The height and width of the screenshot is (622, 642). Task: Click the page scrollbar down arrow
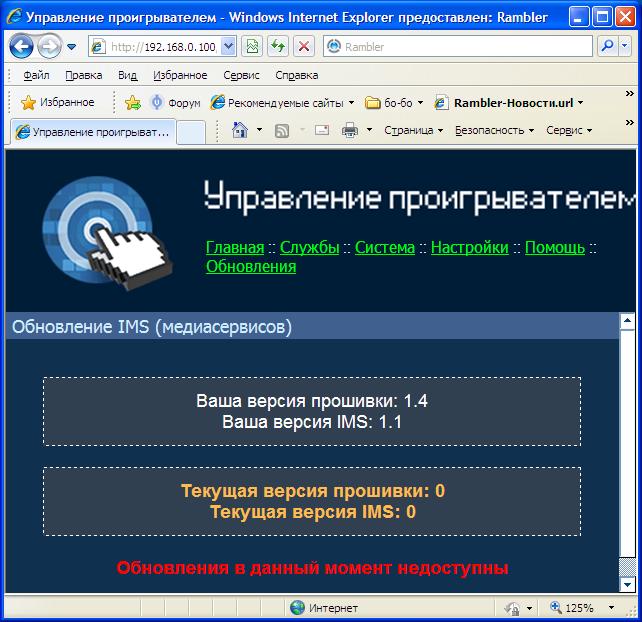click(627, 584)
